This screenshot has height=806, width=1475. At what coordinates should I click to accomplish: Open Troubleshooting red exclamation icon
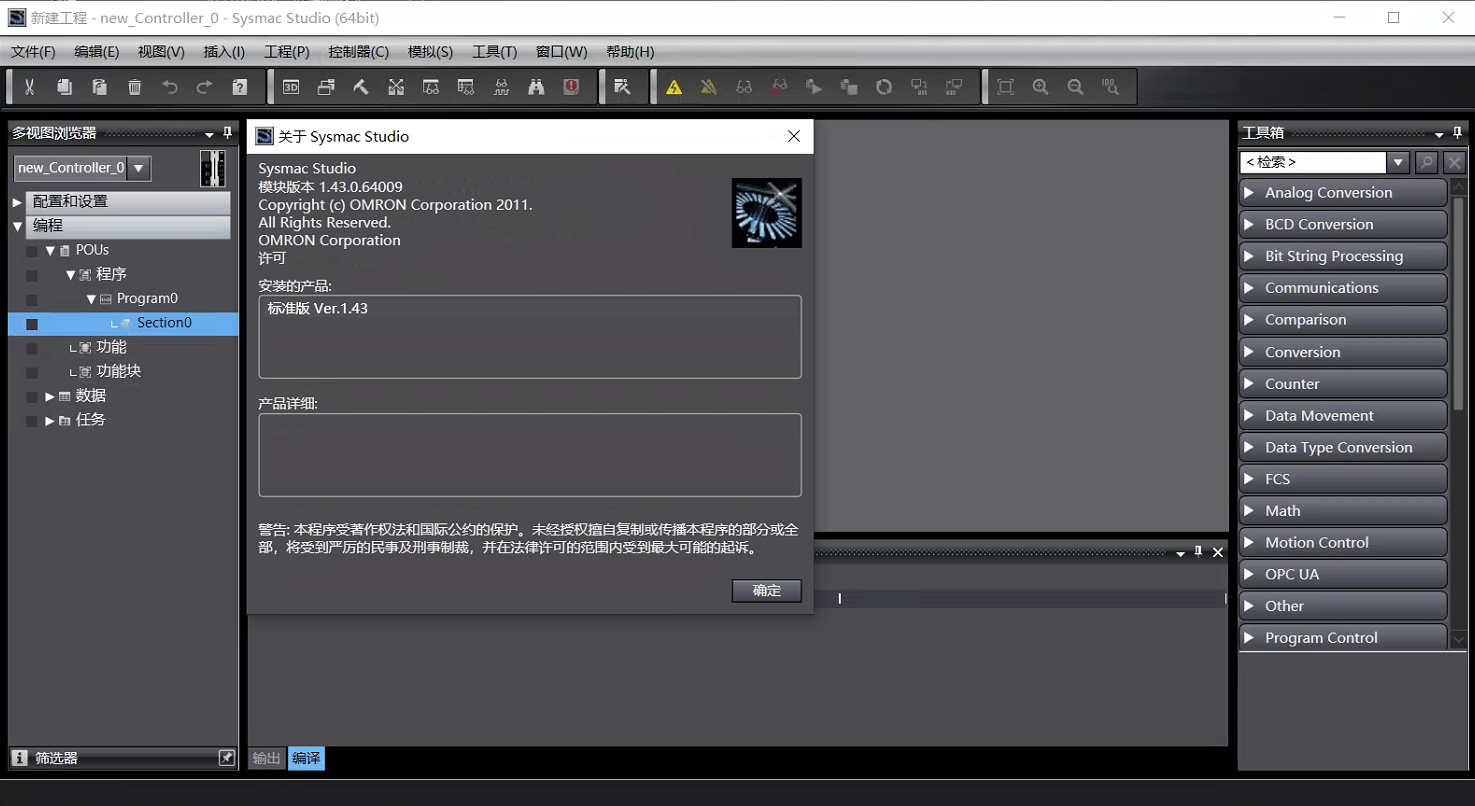click(x=571, y=87)
